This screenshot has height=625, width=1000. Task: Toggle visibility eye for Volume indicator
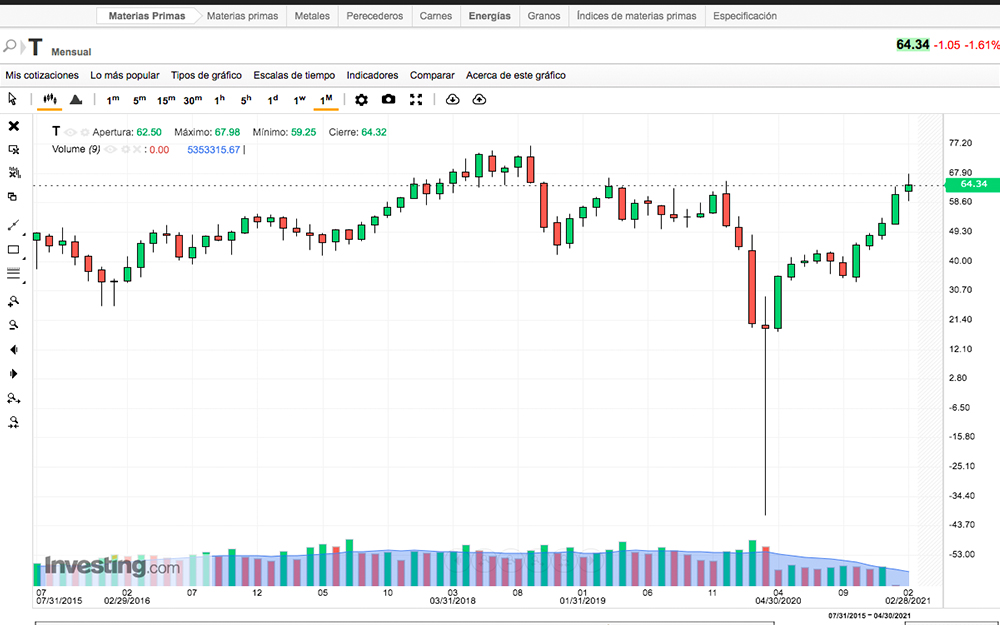pos(112,150)
